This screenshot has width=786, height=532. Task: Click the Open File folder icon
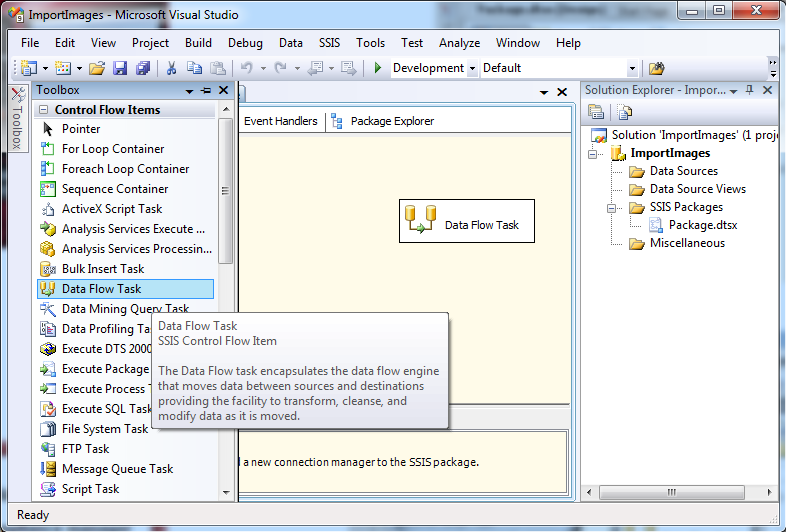click(x=97, y=68)
